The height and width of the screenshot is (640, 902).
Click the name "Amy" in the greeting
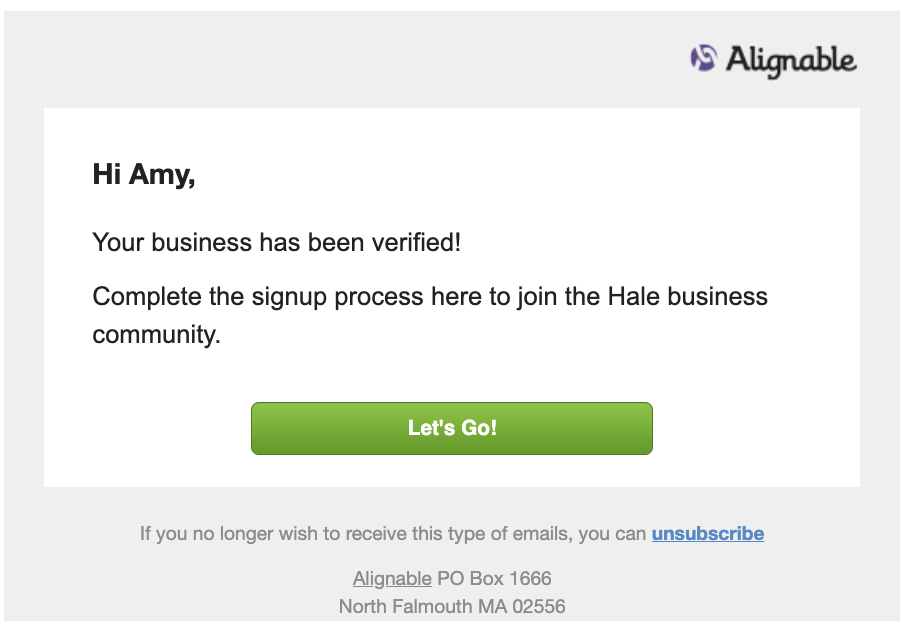(x=159, y=175)
